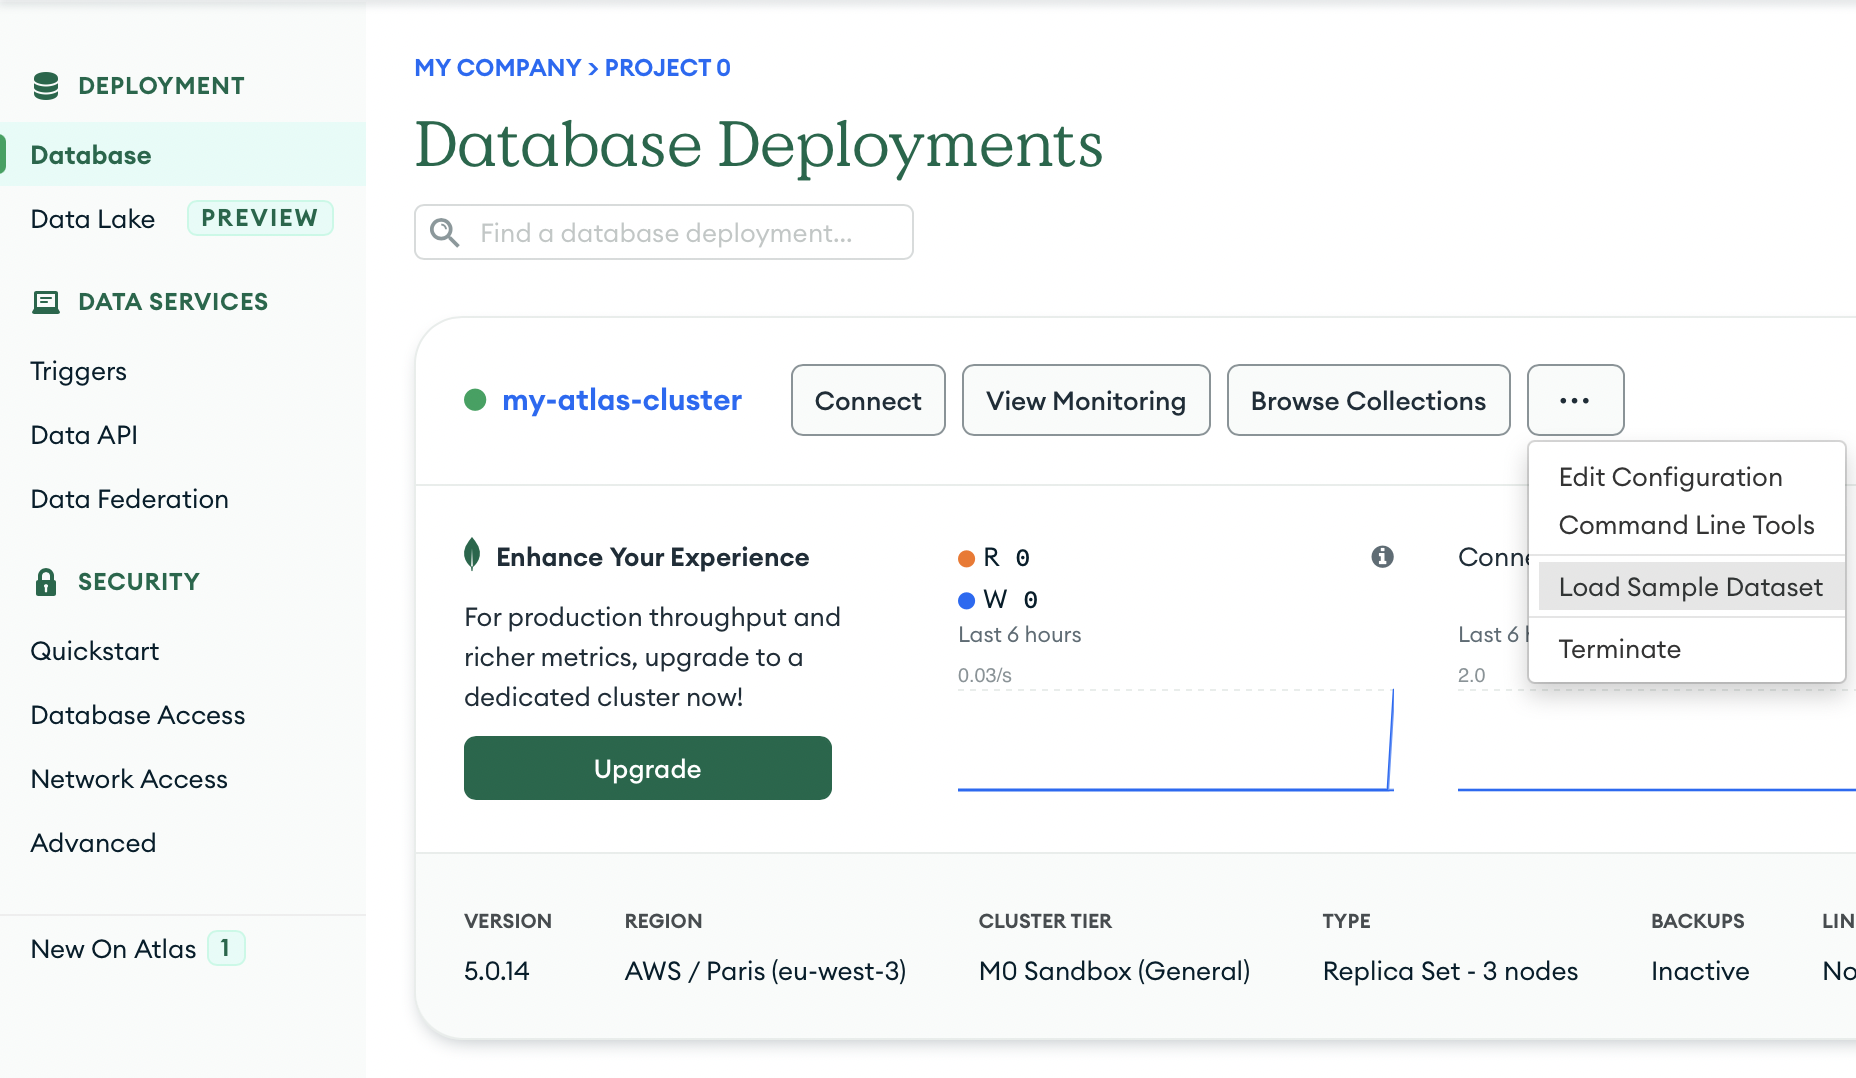Choose Terminate from the cluster options menu

click(x=1620, y=648)
